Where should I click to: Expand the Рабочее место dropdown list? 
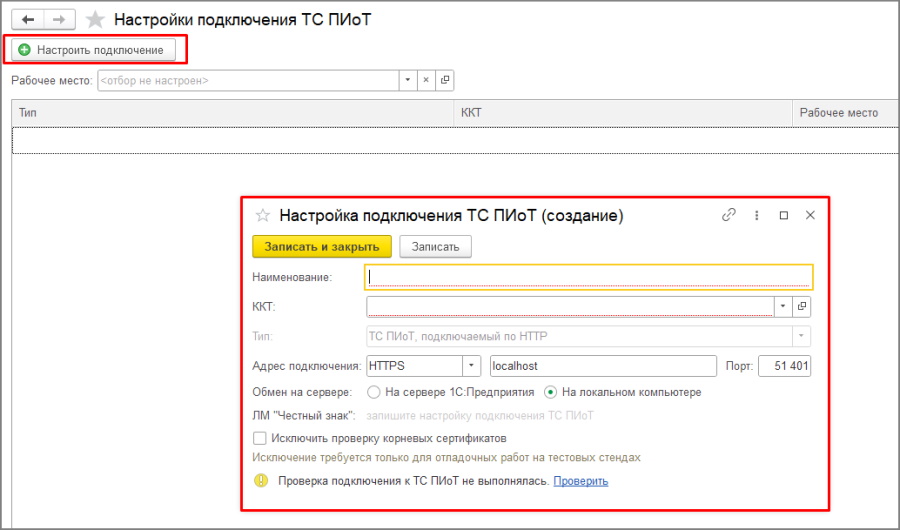coord(408,80)
